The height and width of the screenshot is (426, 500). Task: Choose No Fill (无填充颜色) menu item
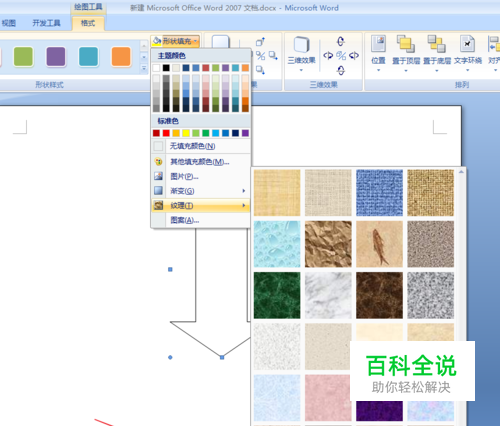201,146
